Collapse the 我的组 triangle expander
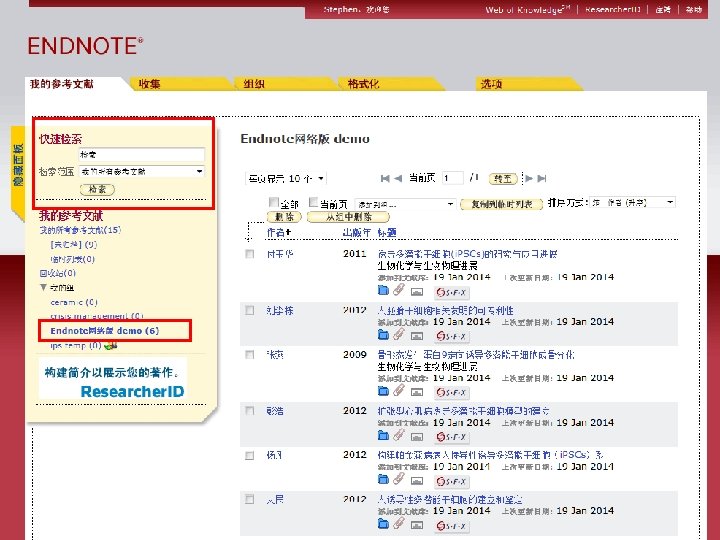This screenshot has width=720, height=540. tap(43, 287)
